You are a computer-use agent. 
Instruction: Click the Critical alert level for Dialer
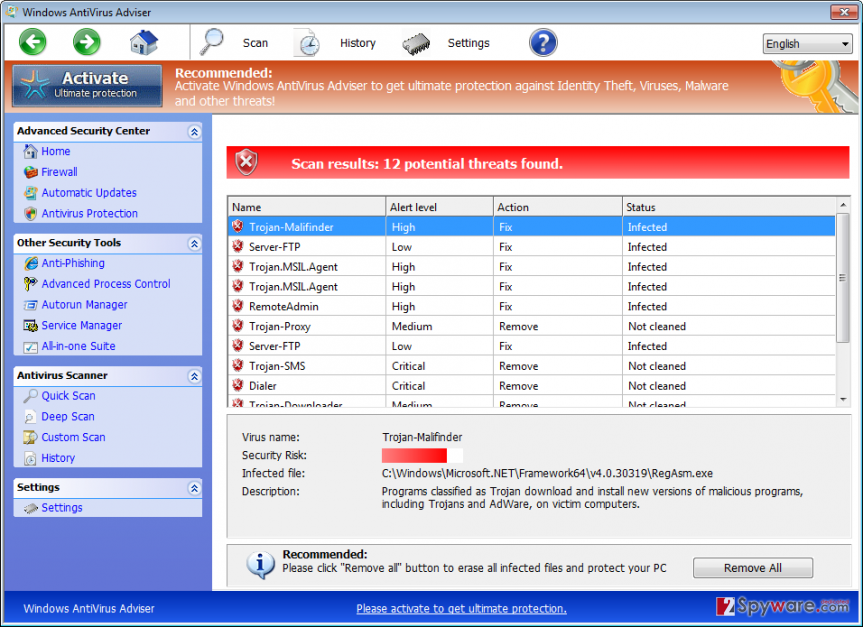(408, 386)
